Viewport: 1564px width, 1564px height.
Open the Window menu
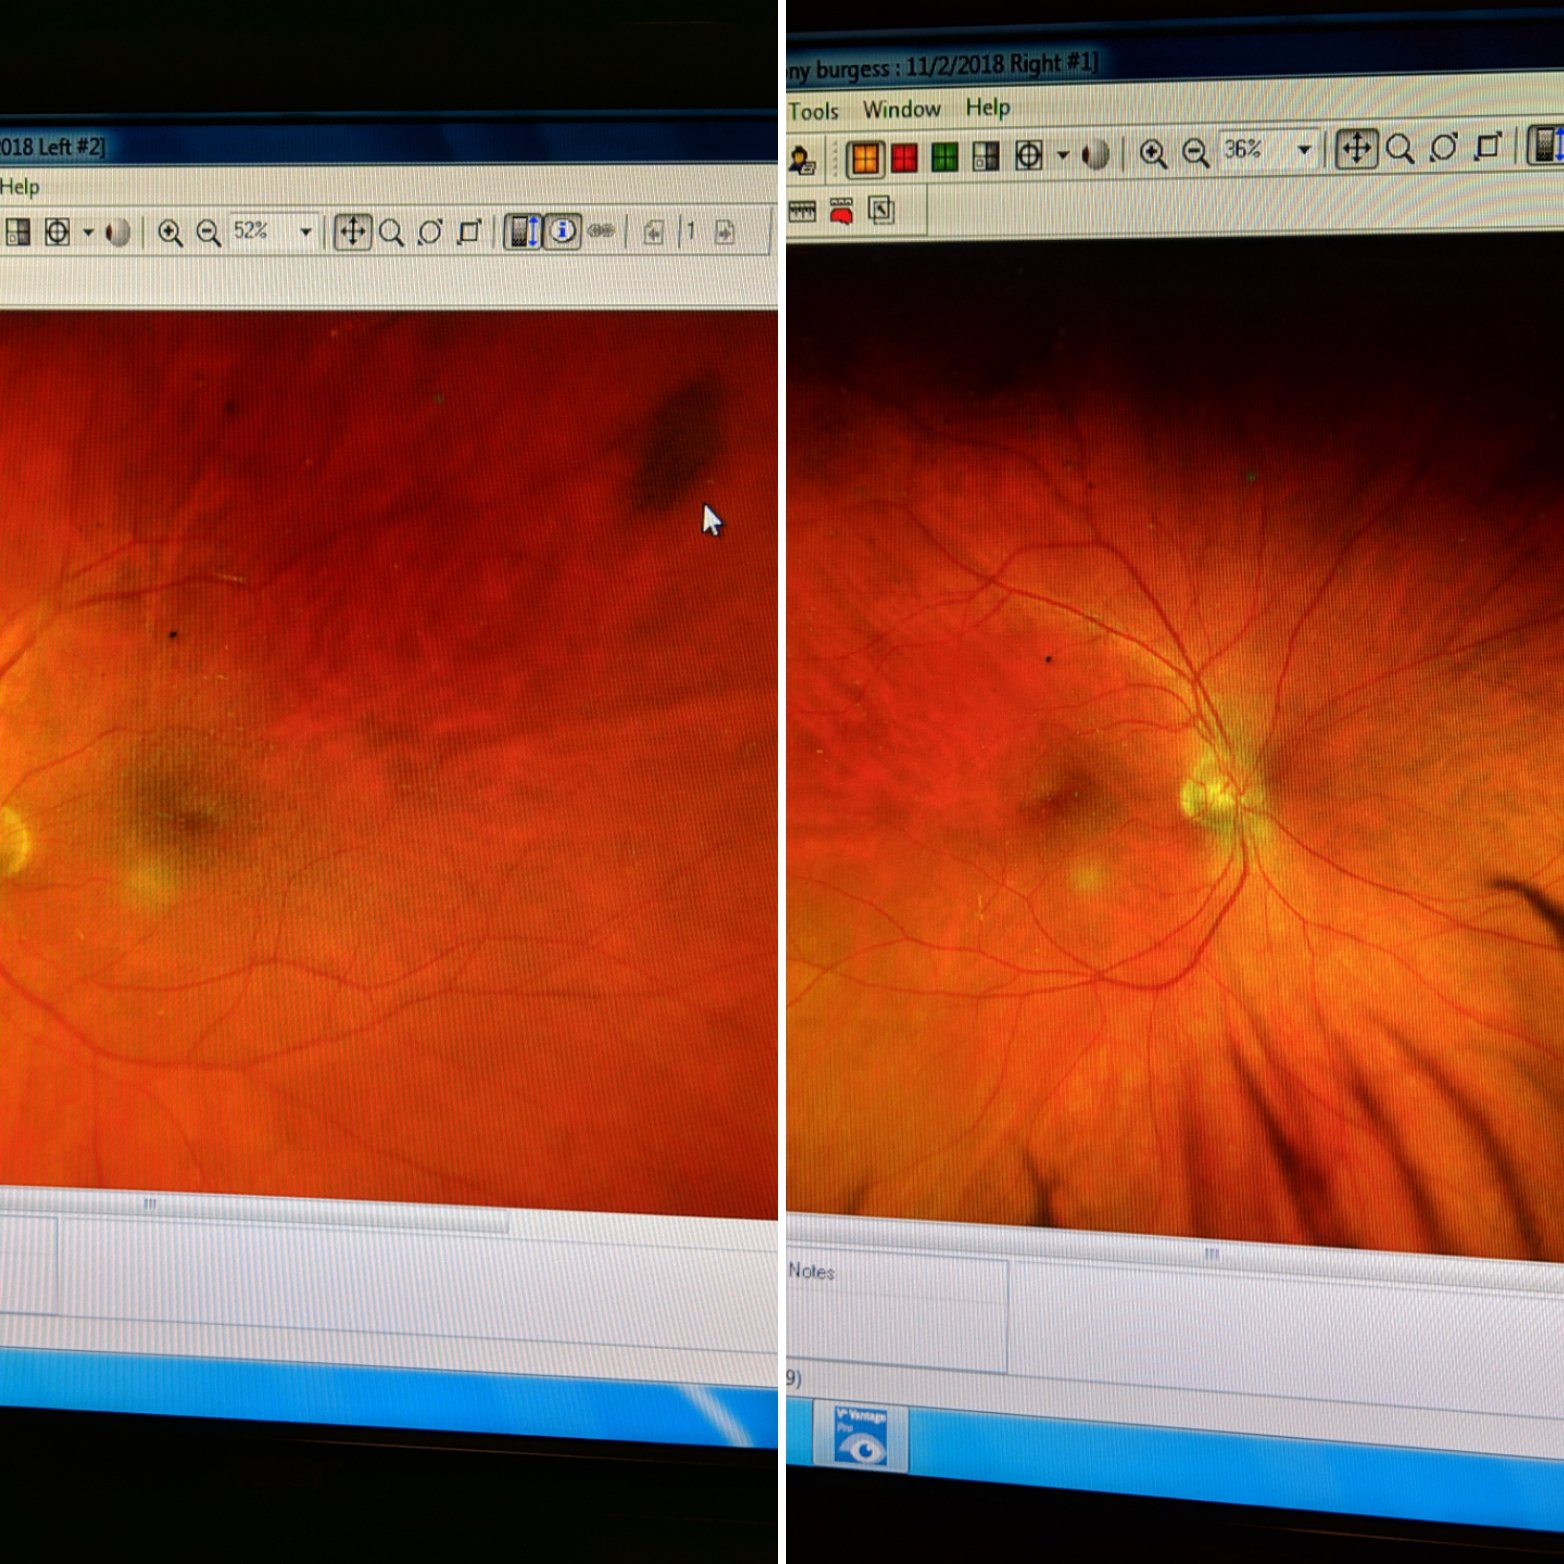click(x=901, y=109)
